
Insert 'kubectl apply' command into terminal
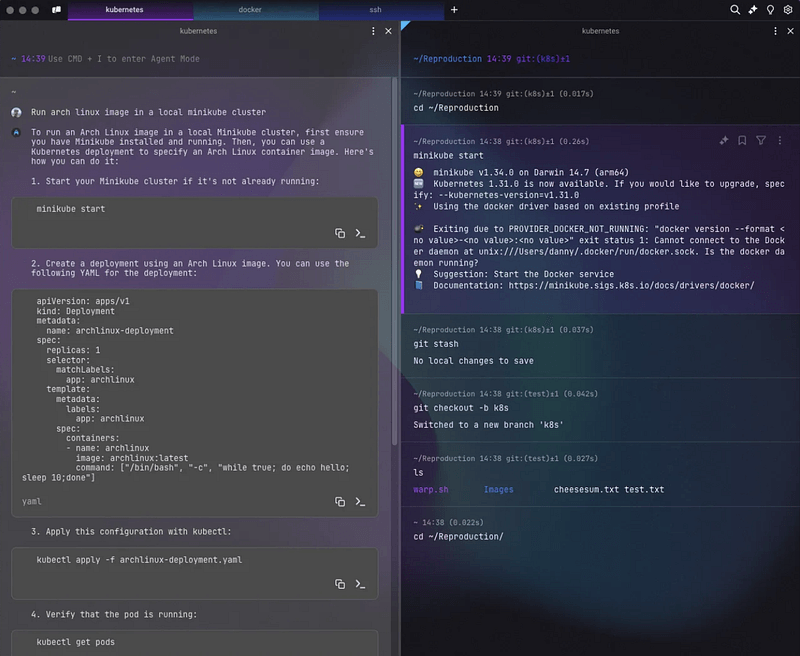click(x=360, y=583)
